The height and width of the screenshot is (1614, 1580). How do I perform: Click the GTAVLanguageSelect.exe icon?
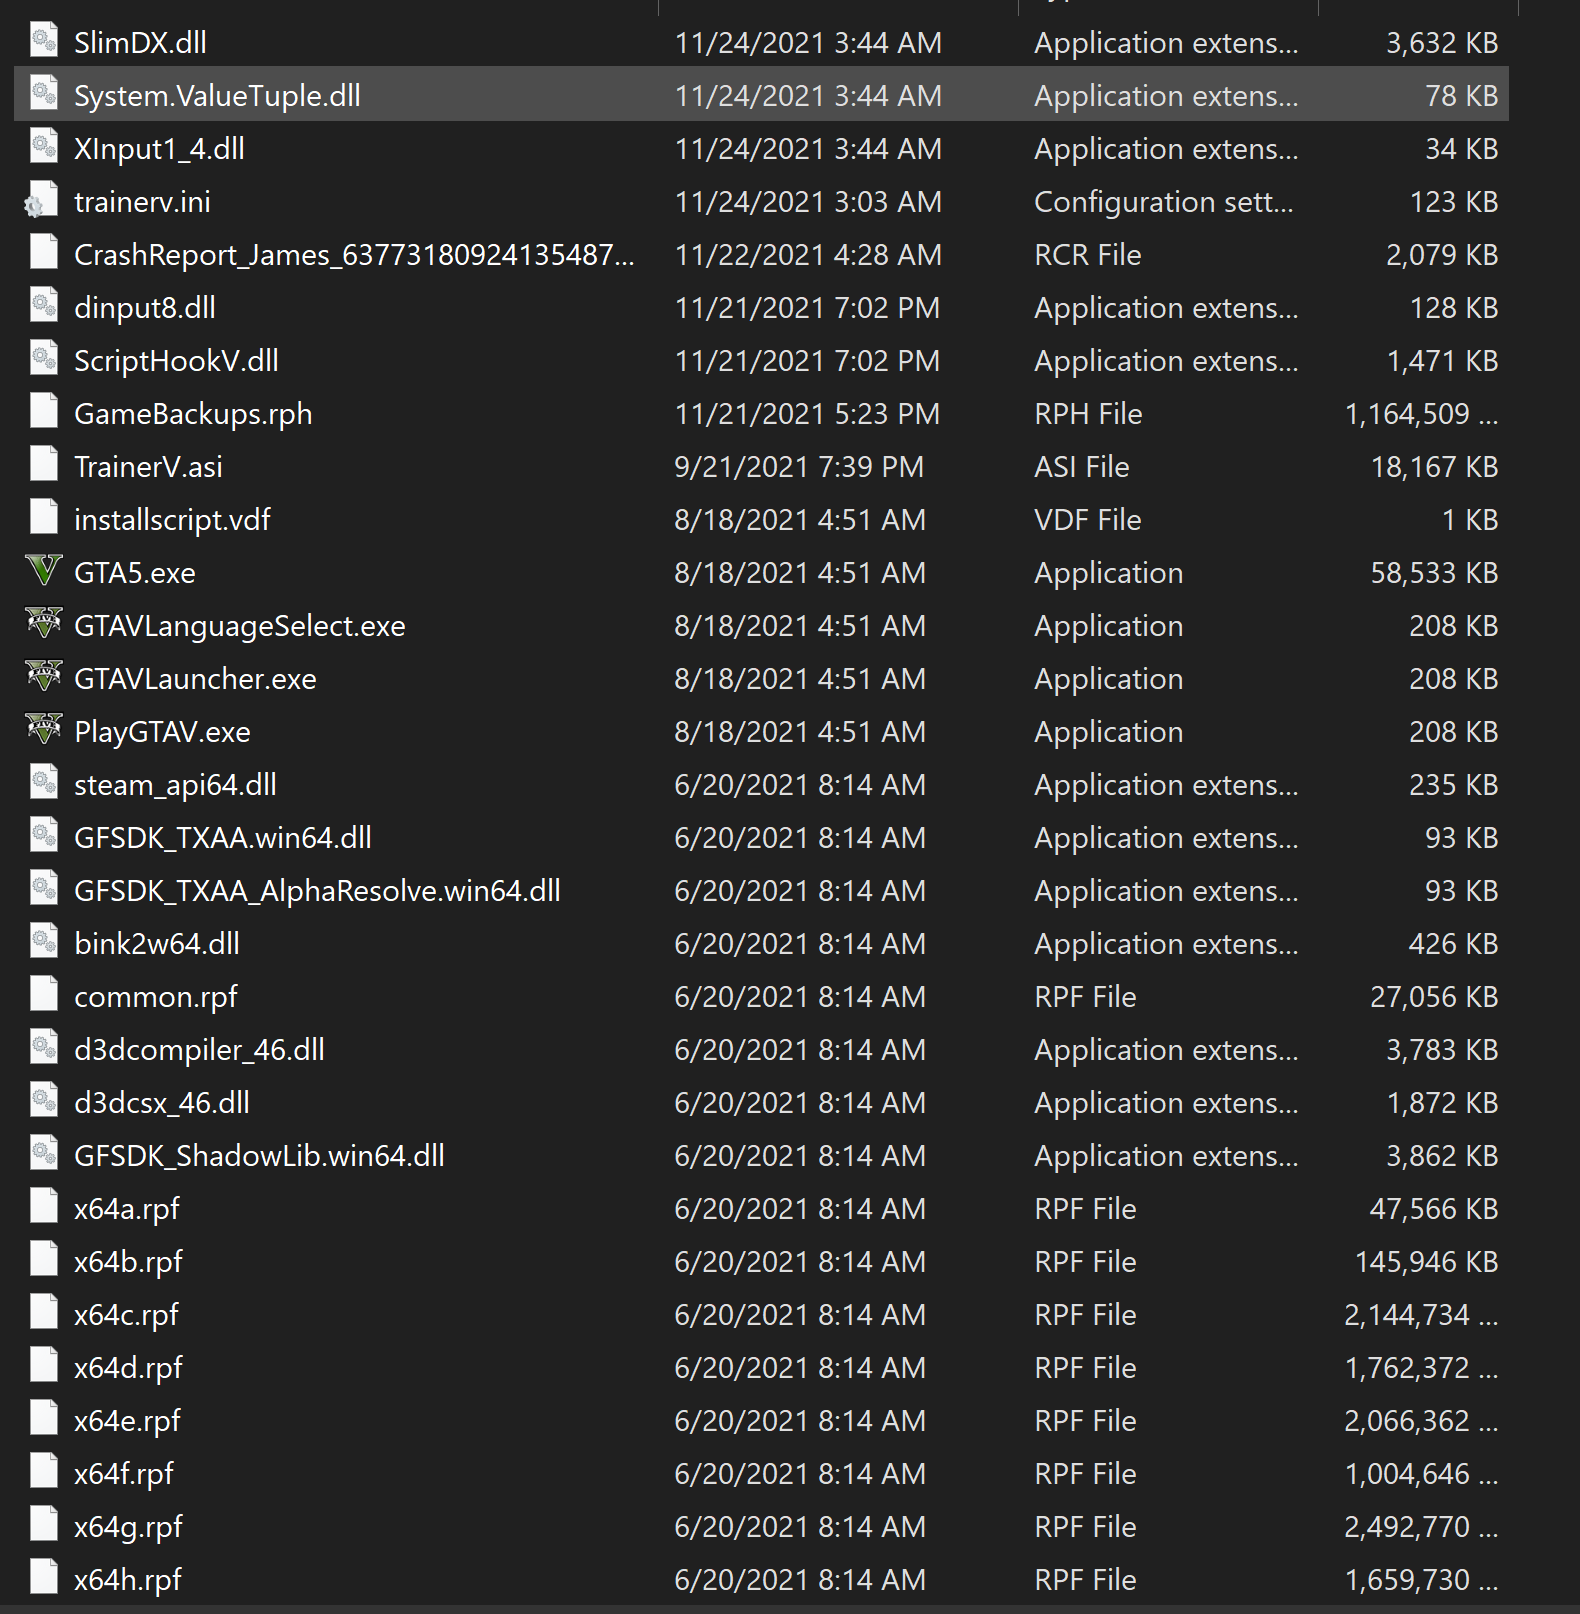pos(43,625)
